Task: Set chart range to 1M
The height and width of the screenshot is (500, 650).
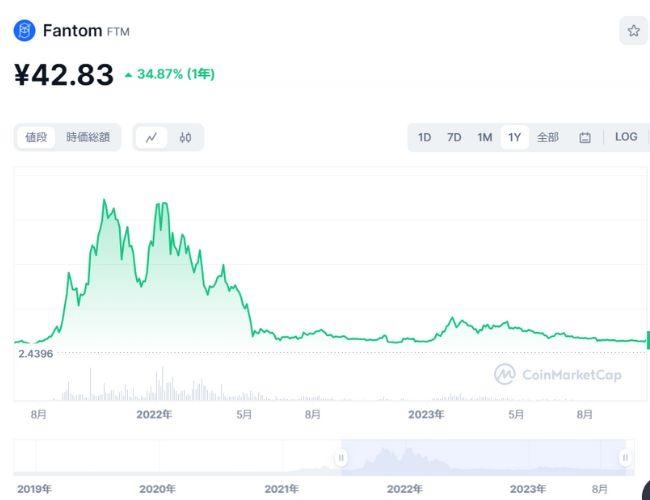Action: click(x=484, y=137)
